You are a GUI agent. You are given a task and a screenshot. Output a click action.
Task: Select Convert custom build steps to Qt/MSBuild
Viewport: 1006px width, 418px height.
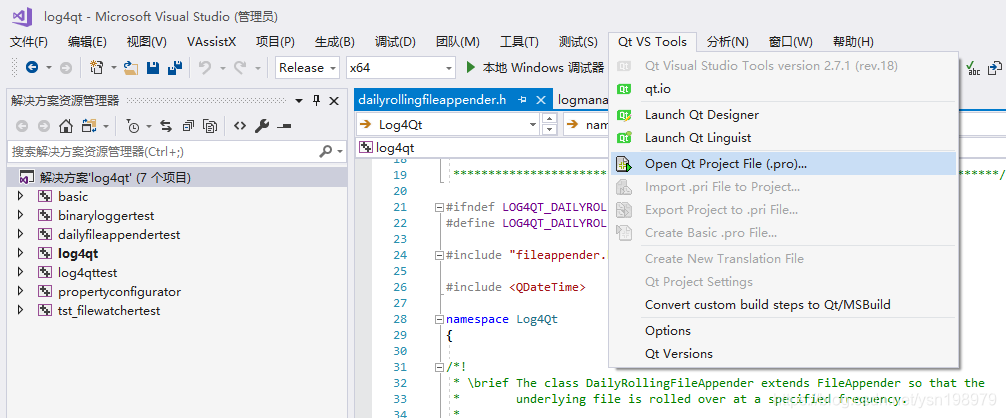click(783, 305)
